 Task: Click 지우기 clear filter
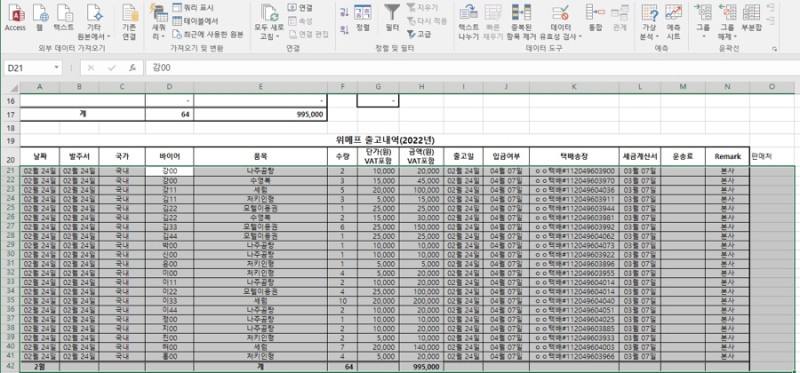pyautogui.click(x=422, y=8)
